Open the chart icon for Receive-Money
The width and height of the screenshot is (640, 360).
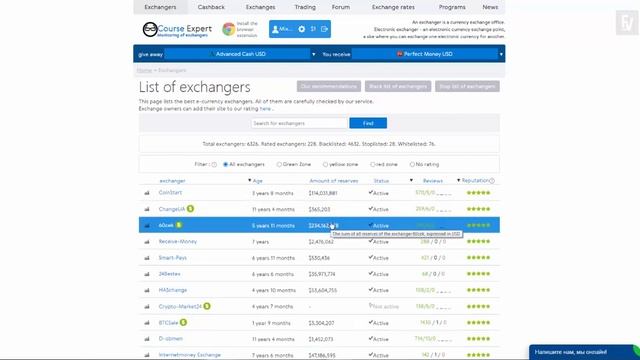click(147, 242)
